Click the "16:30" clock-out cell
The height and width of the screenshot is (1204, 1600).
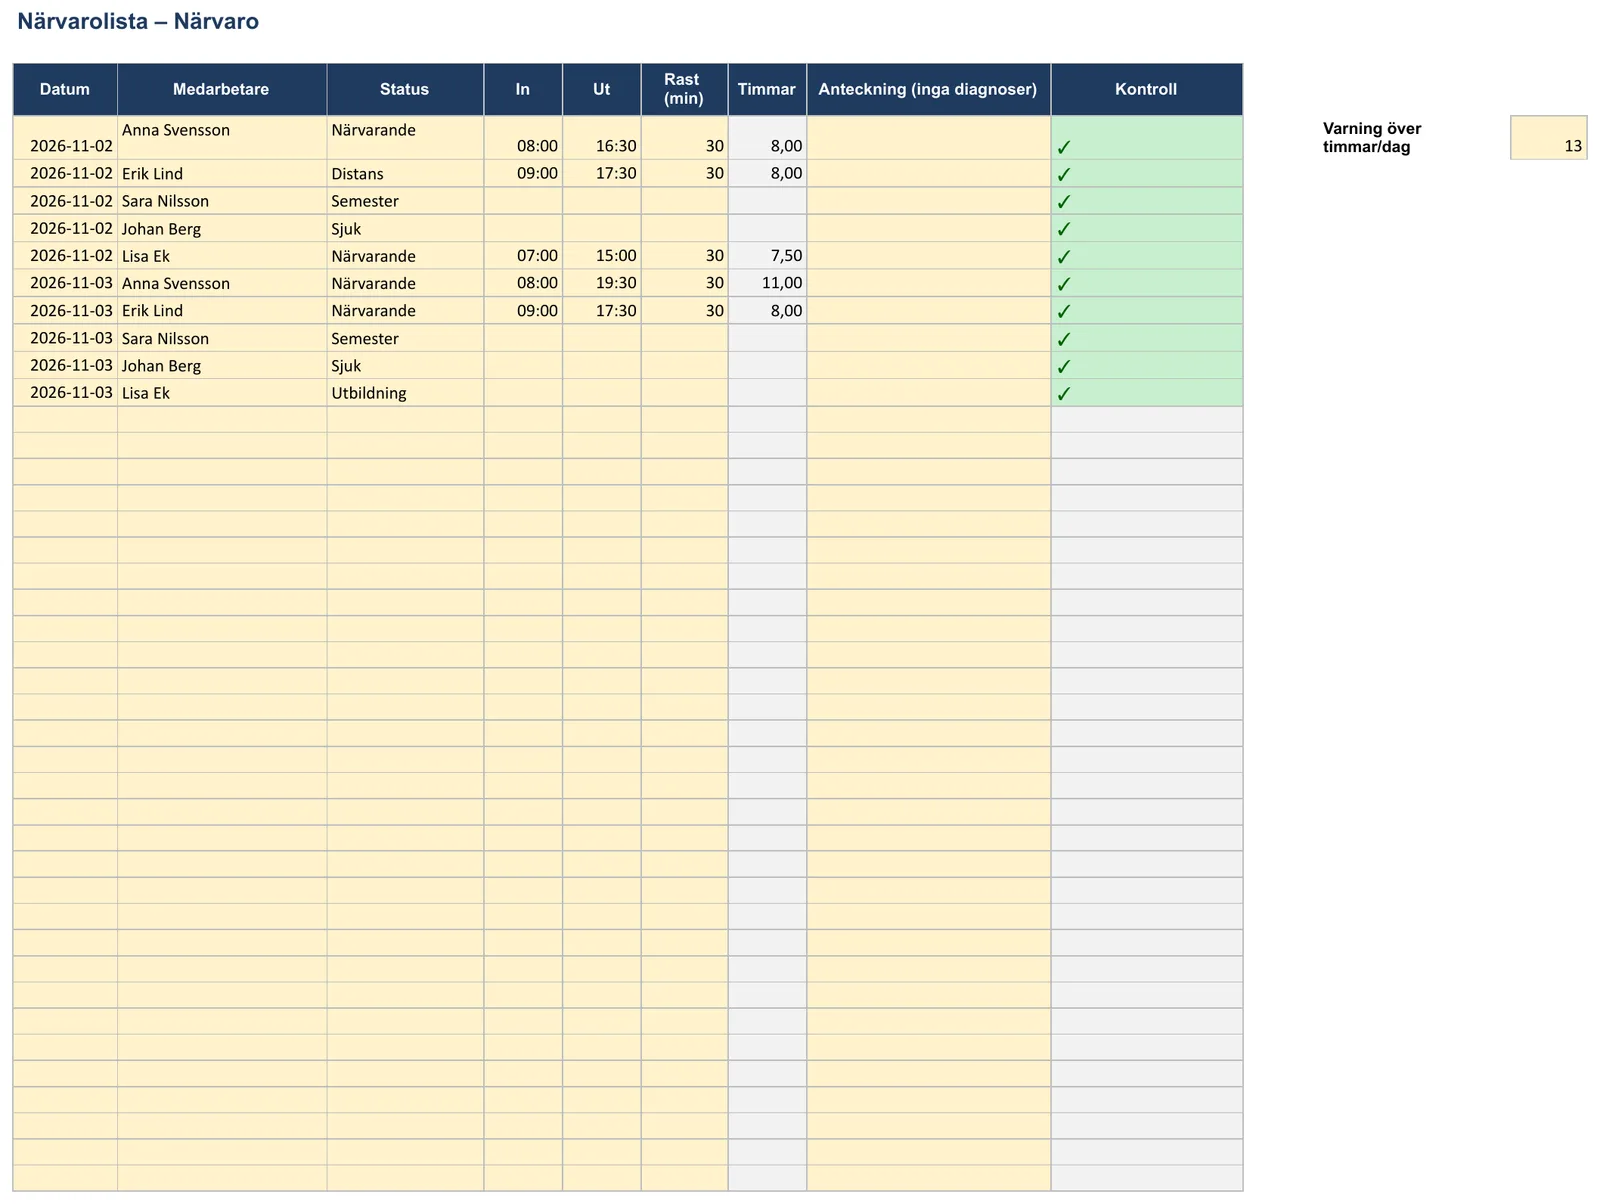click(601, 138)
